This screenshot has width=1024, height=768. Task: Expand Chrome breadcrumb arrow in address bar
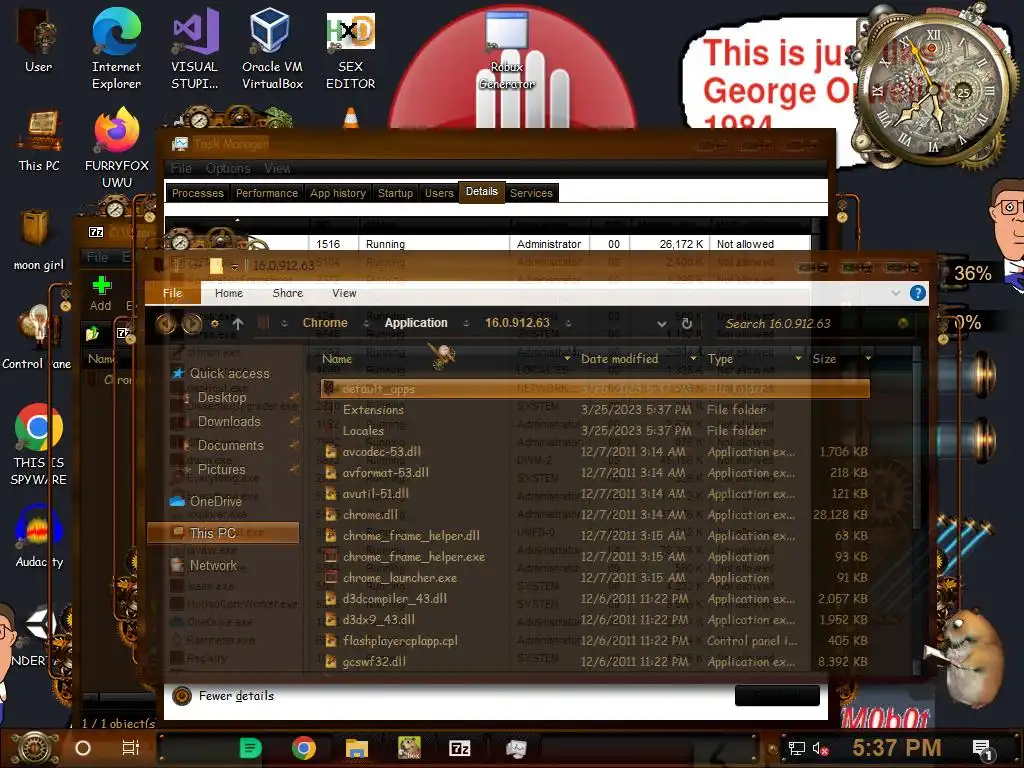click(x=366, y=323)
